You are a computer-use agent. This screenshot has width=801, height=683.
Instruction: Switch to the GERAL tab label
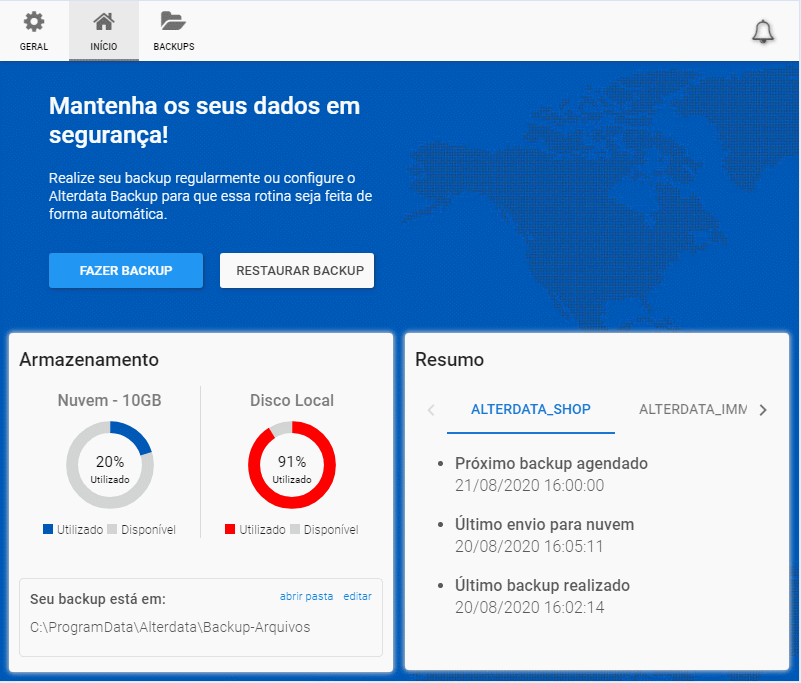click(x=34, y=46)
